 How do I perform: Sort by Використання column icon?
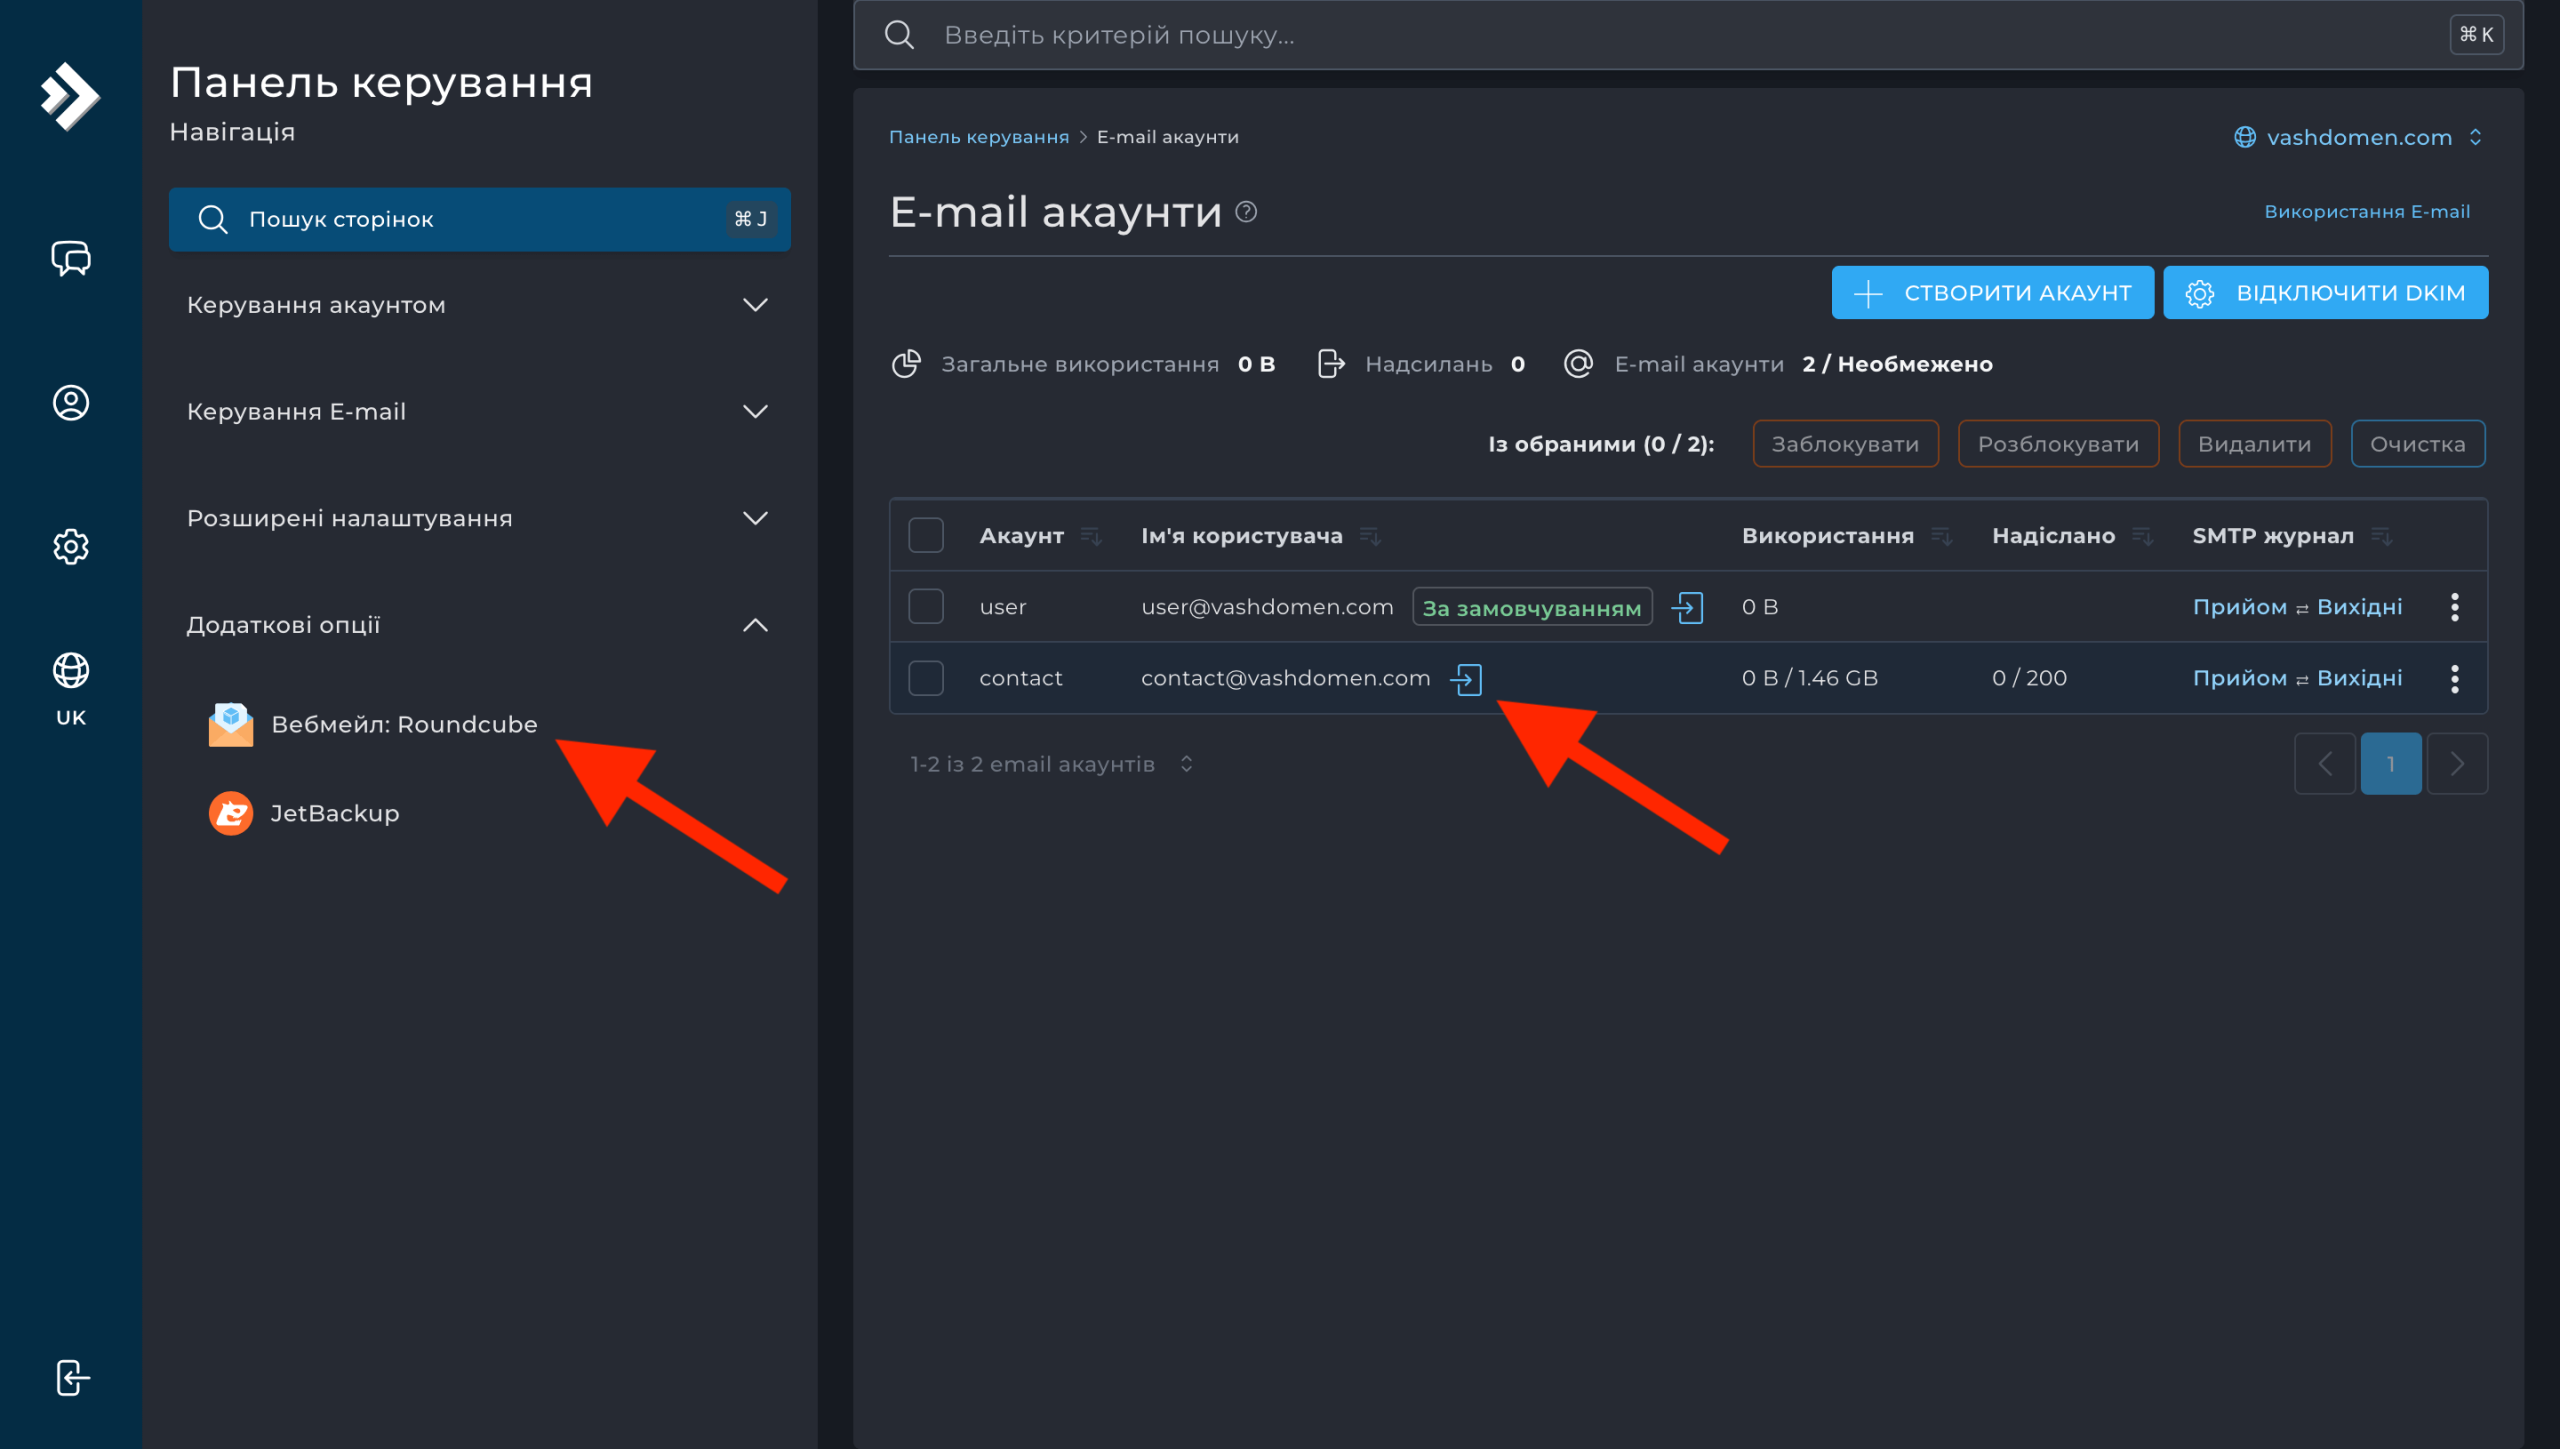pyautogui.click(x=1942, y=537)
